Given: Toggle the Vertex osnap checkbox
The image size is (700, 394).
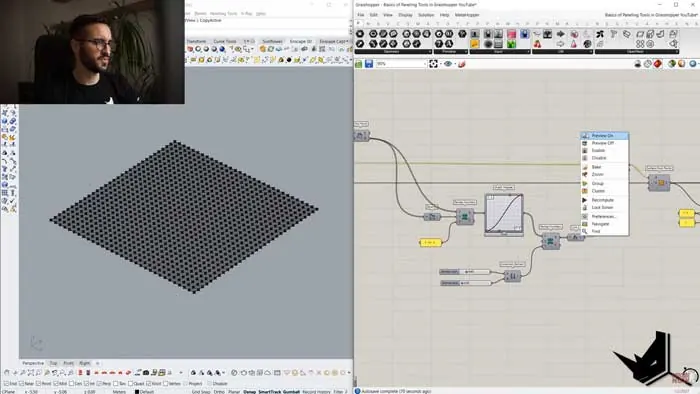Looking at the screenshot, I should [167, 383].
